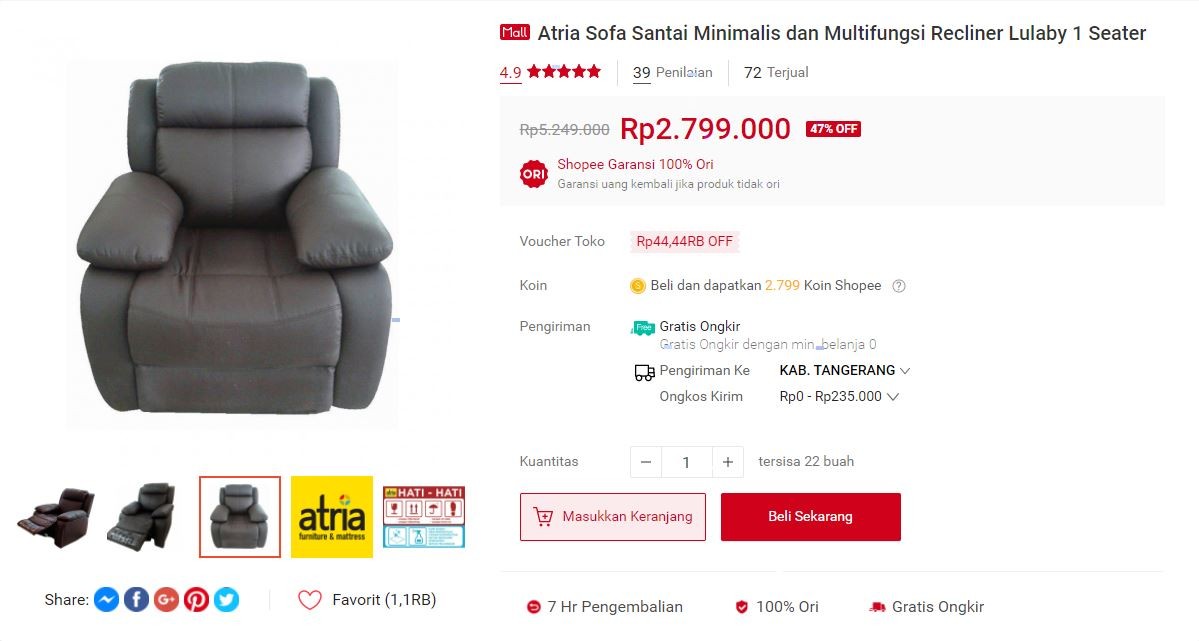
Task: Buy now with Beli Sekarang button
Action: pos(811,517)
